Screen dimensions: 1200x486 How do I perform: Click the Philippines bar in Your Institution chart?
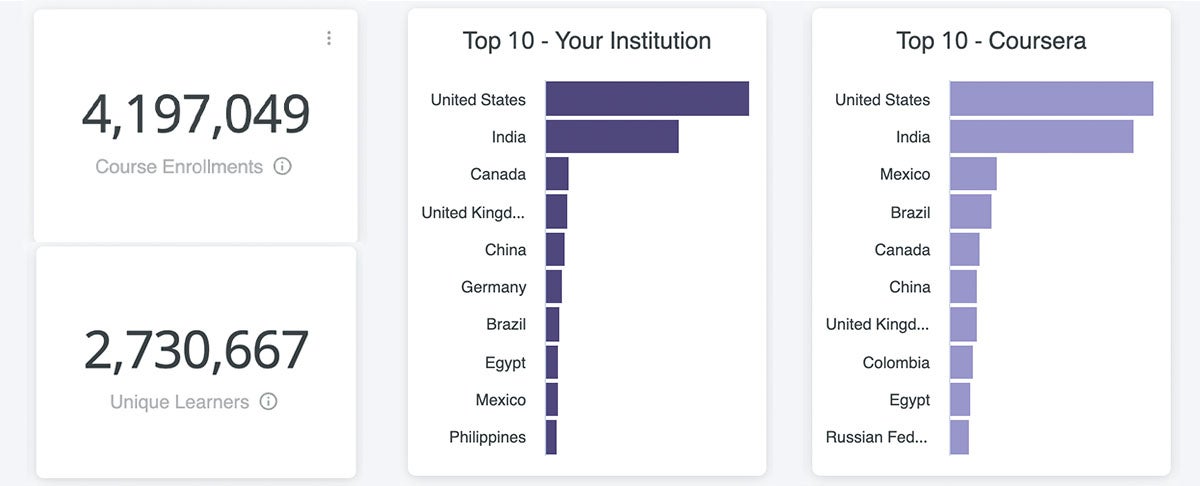tap(551, 437)
